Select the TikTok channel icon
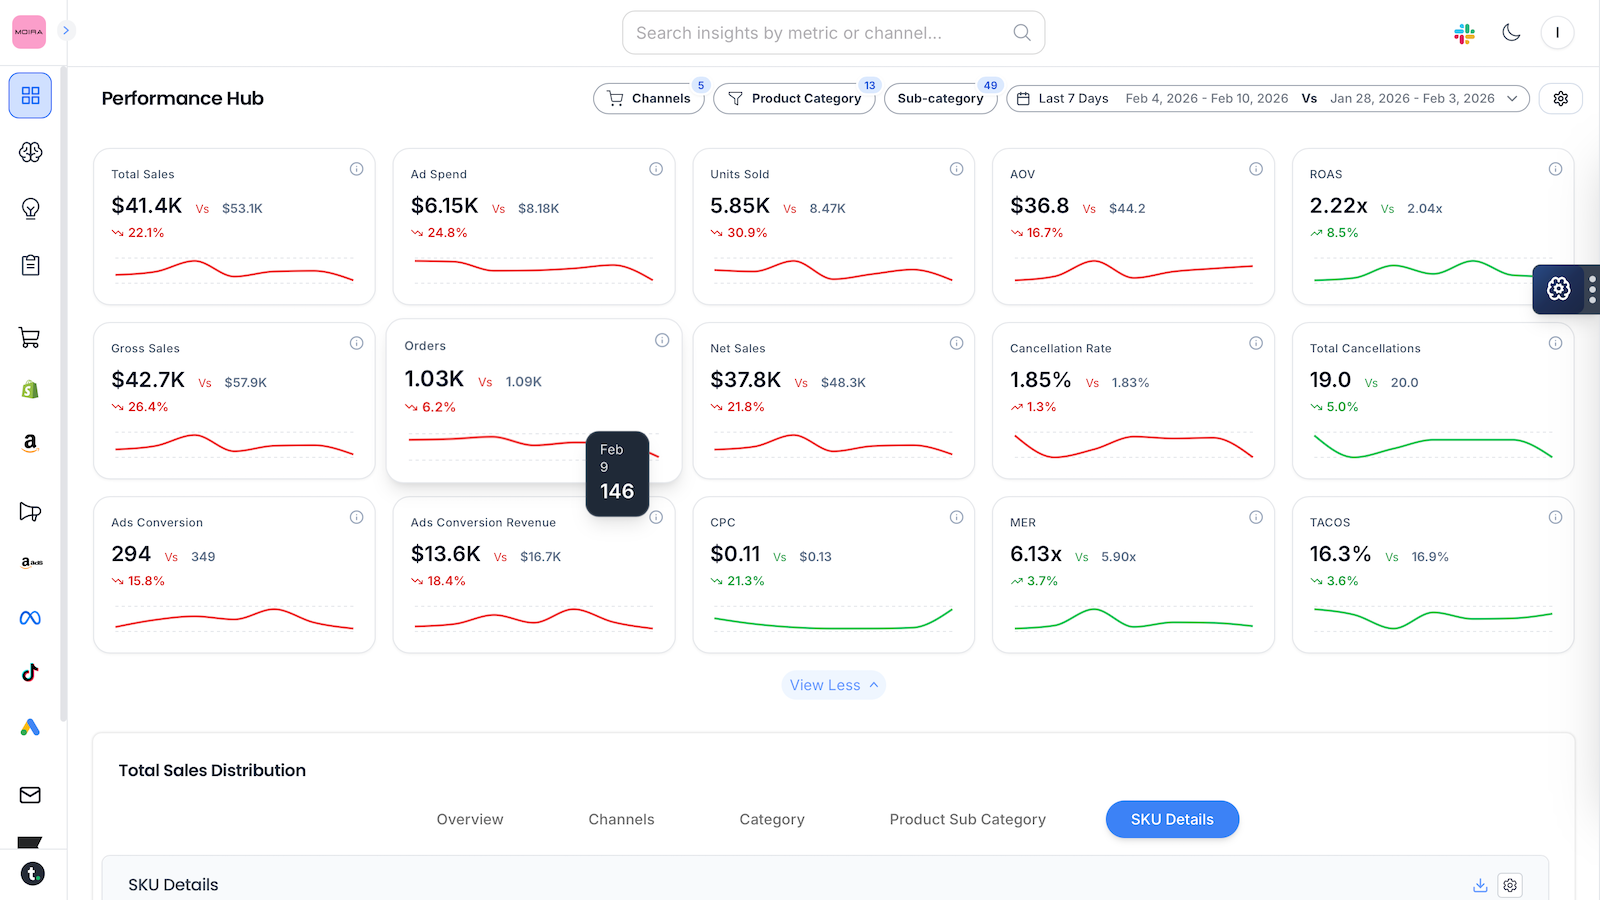Screen dimensions: 1600x900 coord(30,673)
